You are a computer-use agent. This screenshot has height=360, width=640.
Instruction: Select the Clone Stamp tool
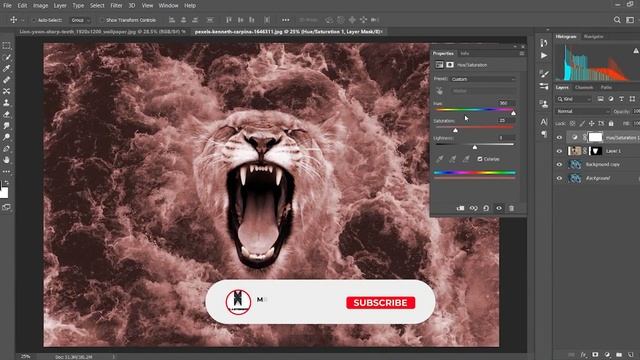[6, 103]
